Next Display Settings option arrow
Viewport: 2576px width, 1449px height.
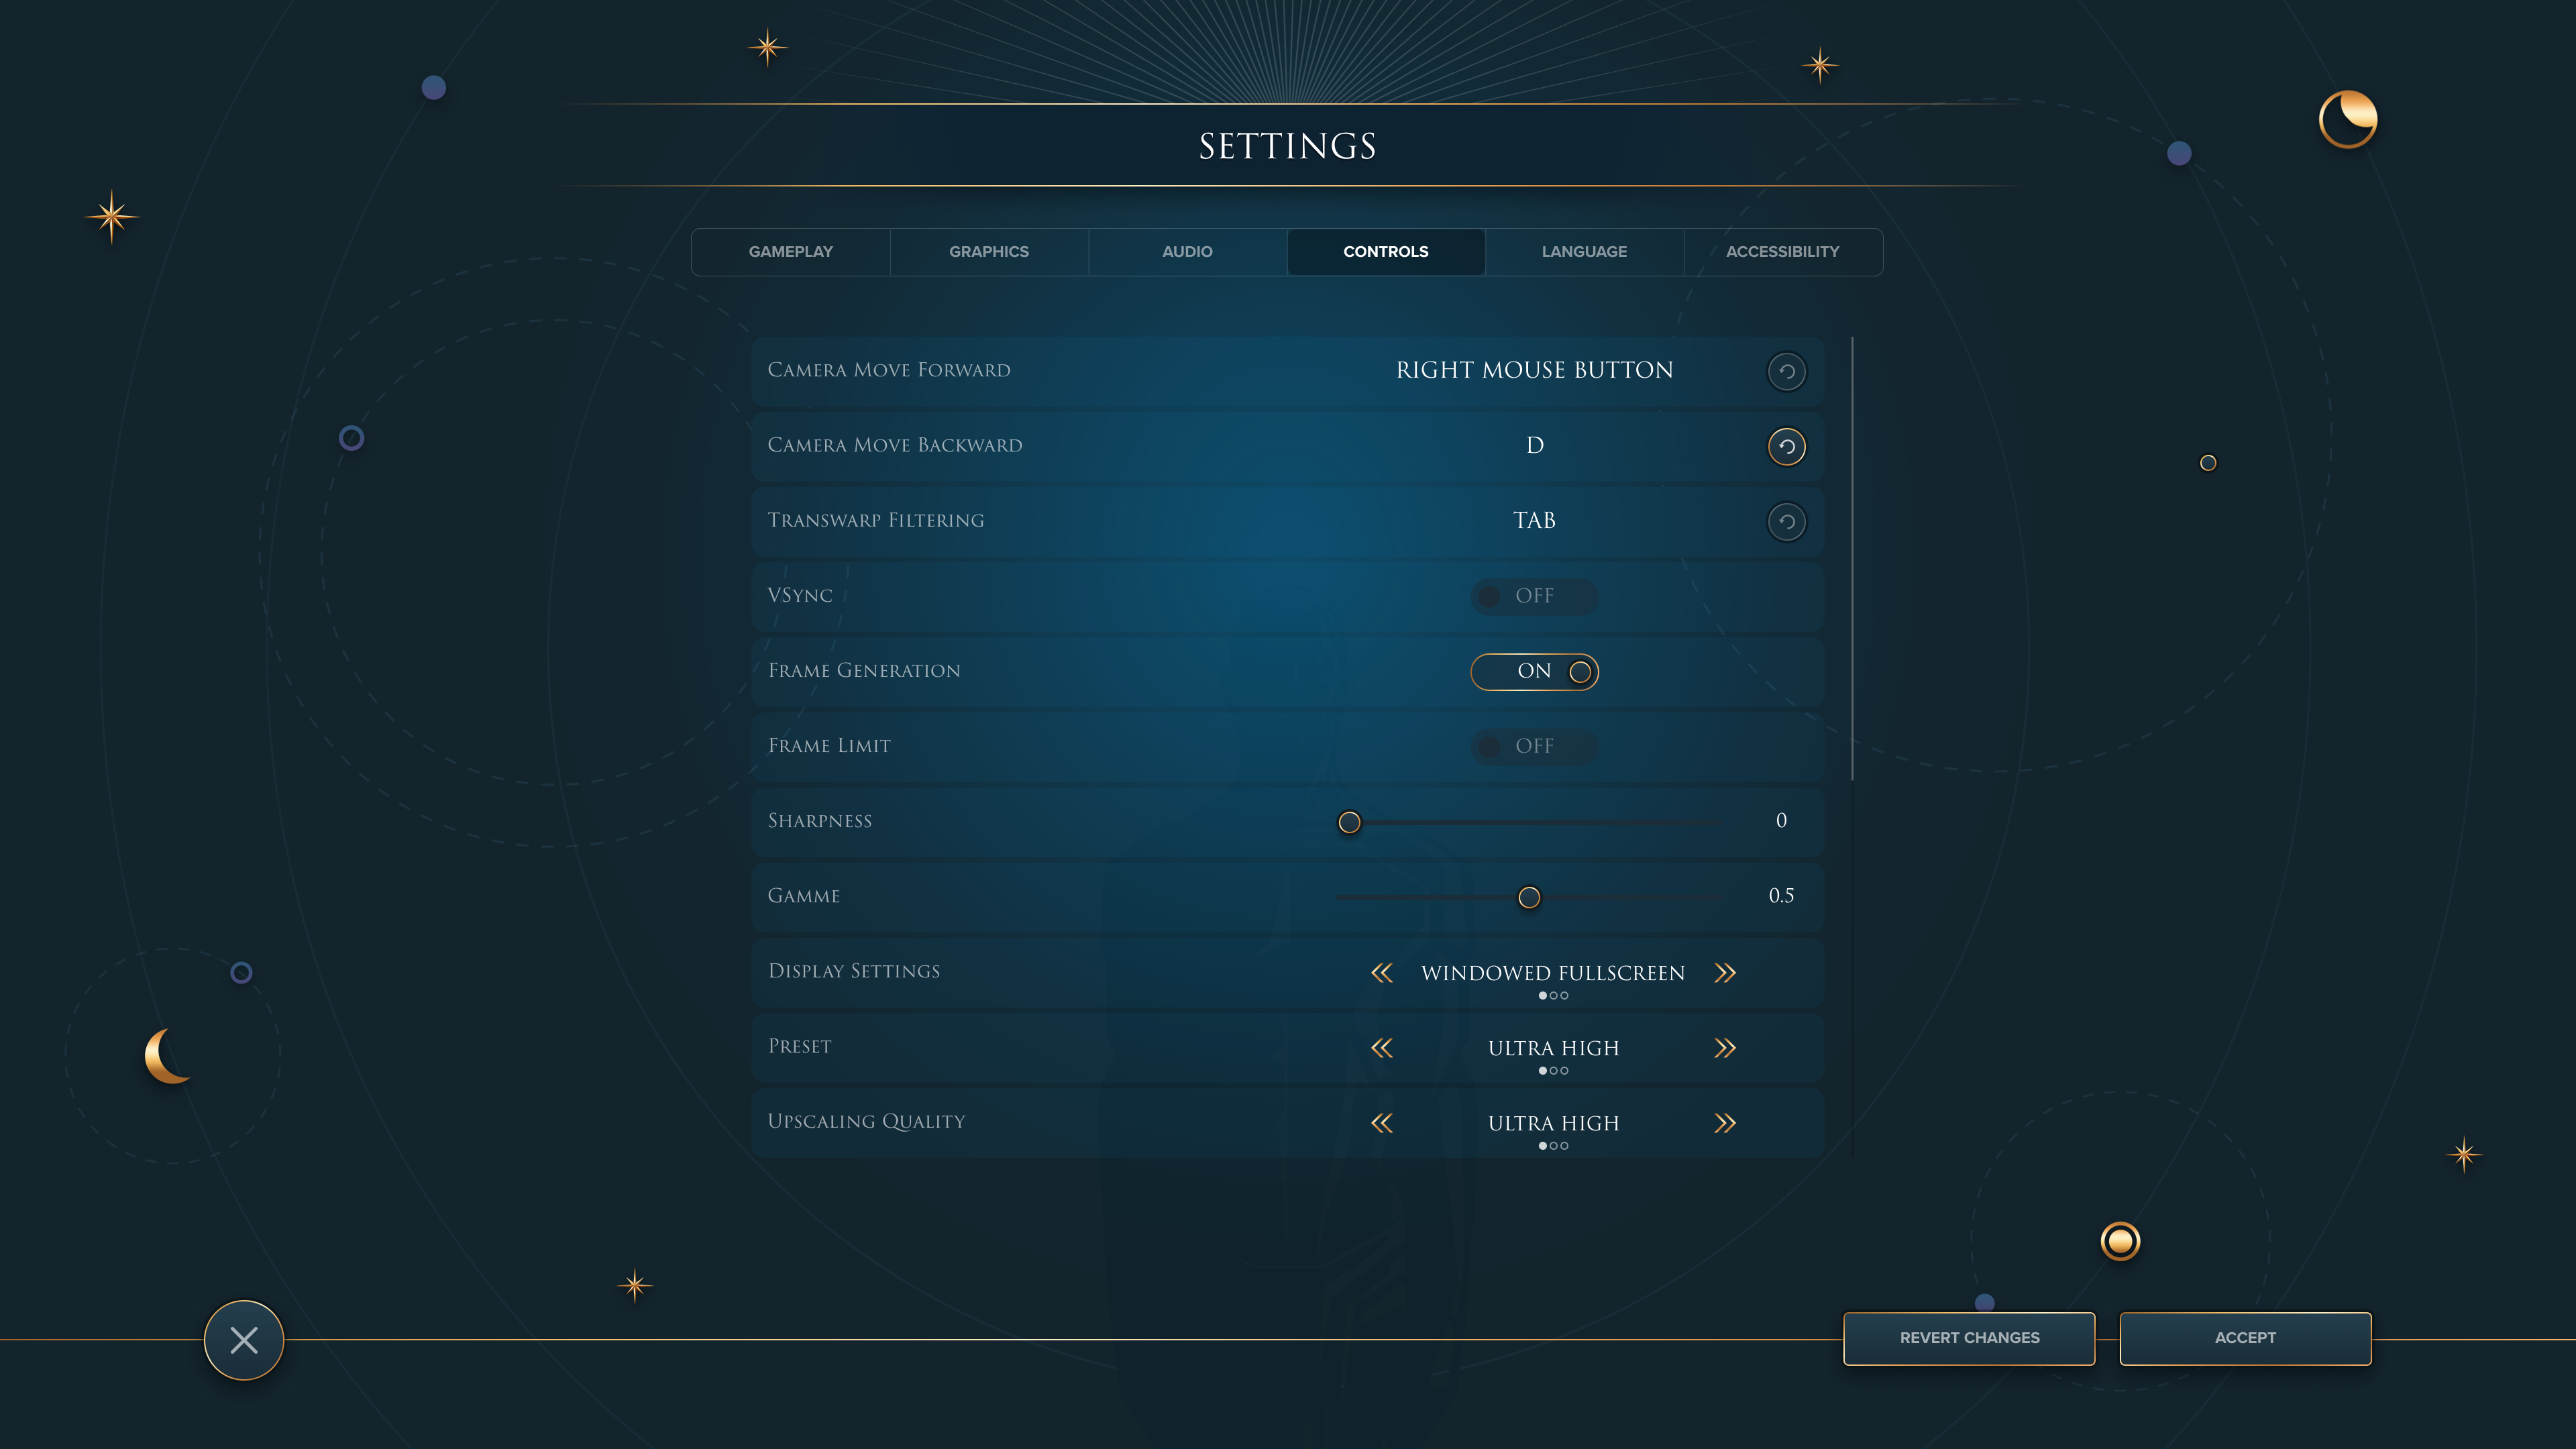[1725, 972]
